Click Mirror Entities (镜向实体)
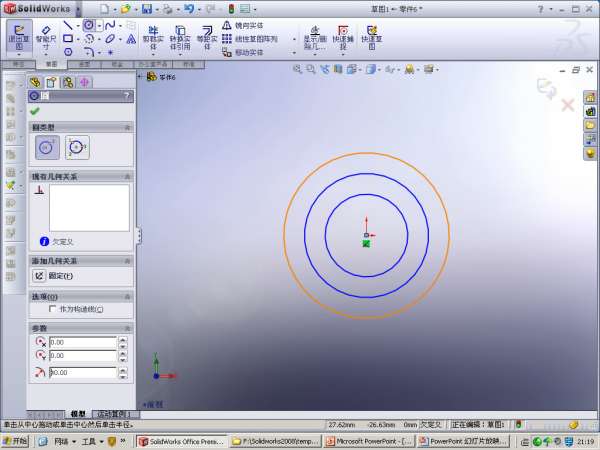The height and width of the screenshot is (450, 600). pos(243,26)
